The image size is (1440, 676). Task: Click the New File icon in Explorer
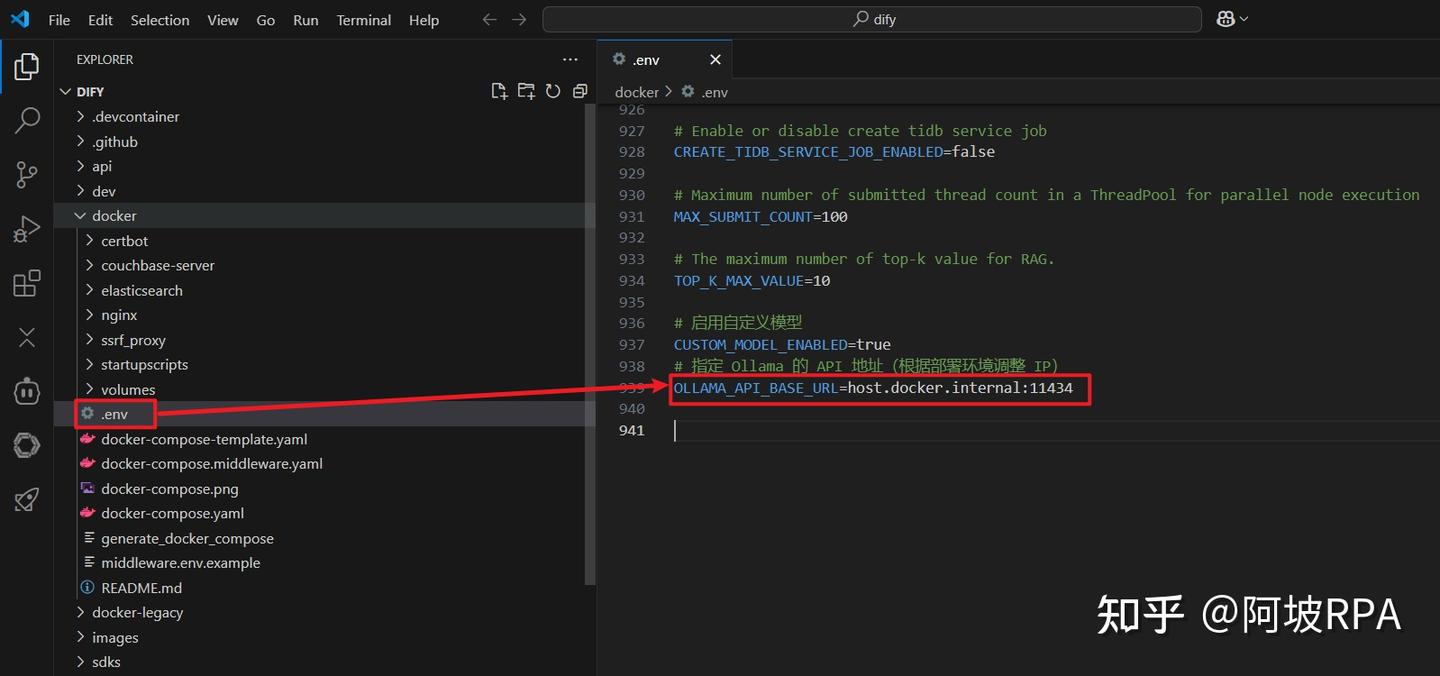point(499,91)
